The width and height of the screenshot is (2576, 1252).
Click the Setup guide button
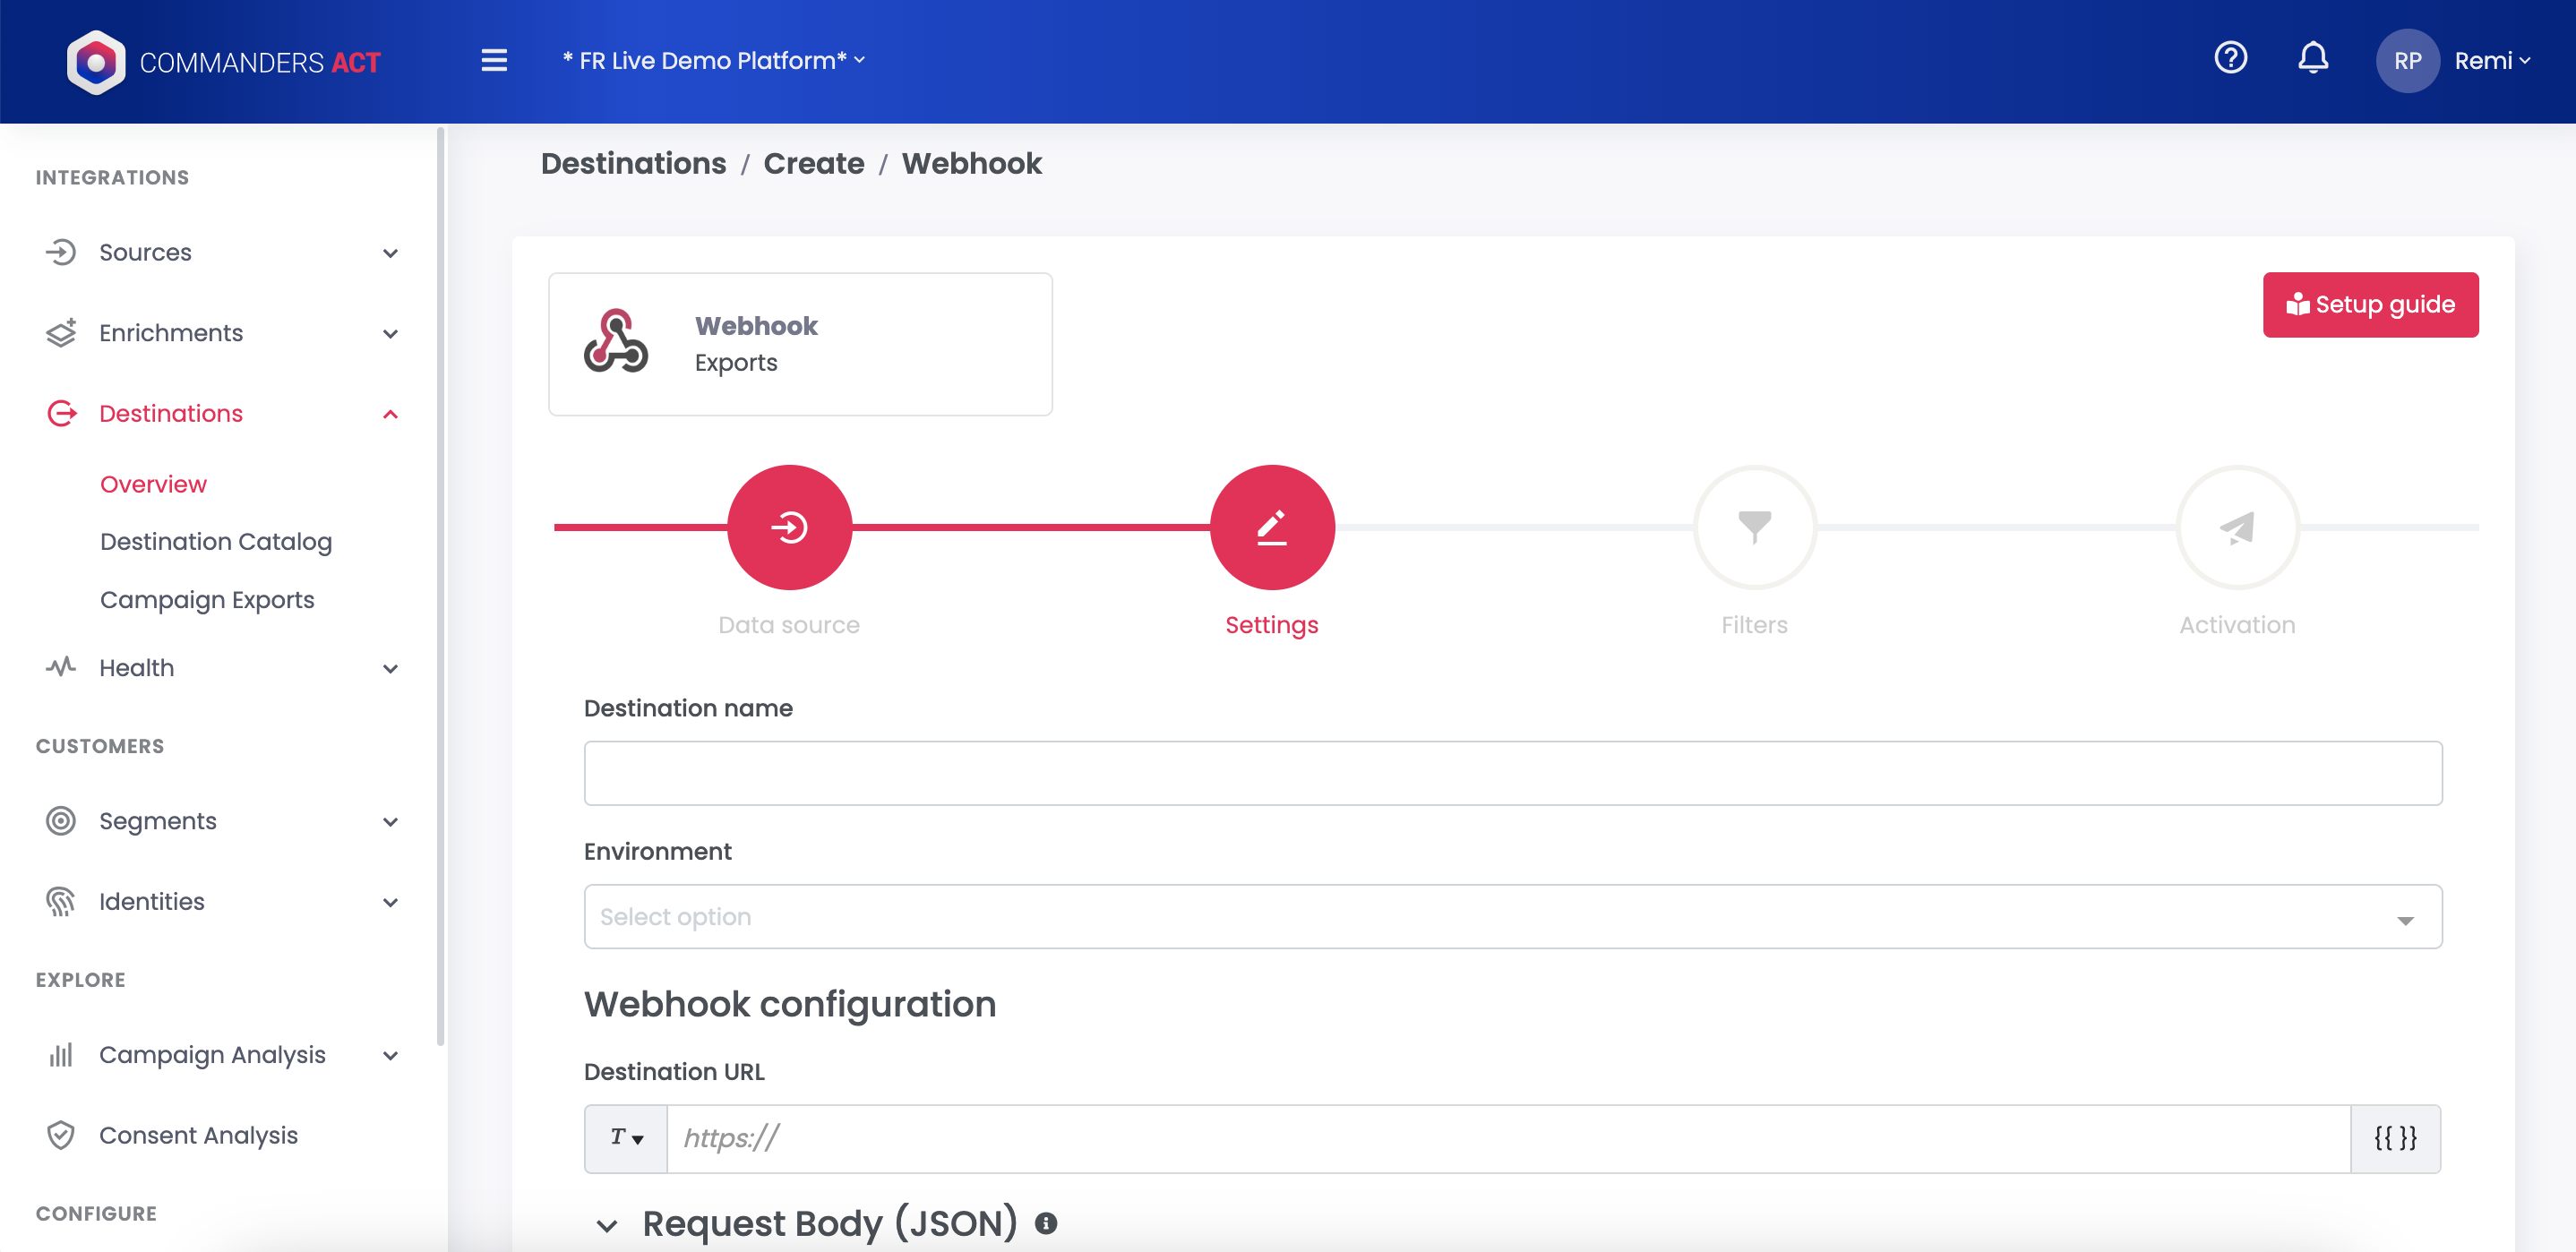(2370, 305)
